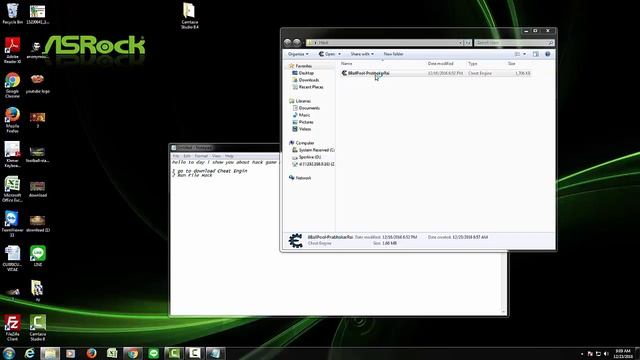This screenshot has width=640, height=360.
Task: Toggle the preview pane button in Explorer
Action: click(x=536, y=54)
